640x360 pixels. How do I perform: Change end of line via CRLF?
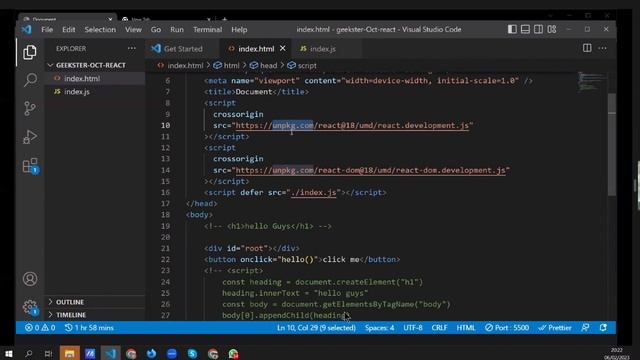click(x=440, y=328)
